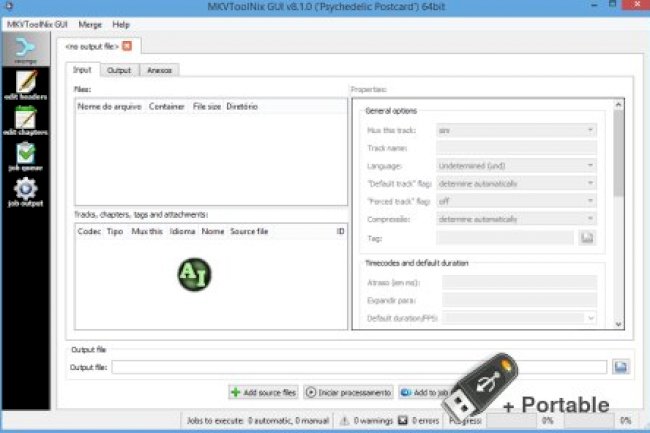Open the Default track flag dropdown
The height and width of the screenshot is (433, 650).
click(x=517, y=184)
